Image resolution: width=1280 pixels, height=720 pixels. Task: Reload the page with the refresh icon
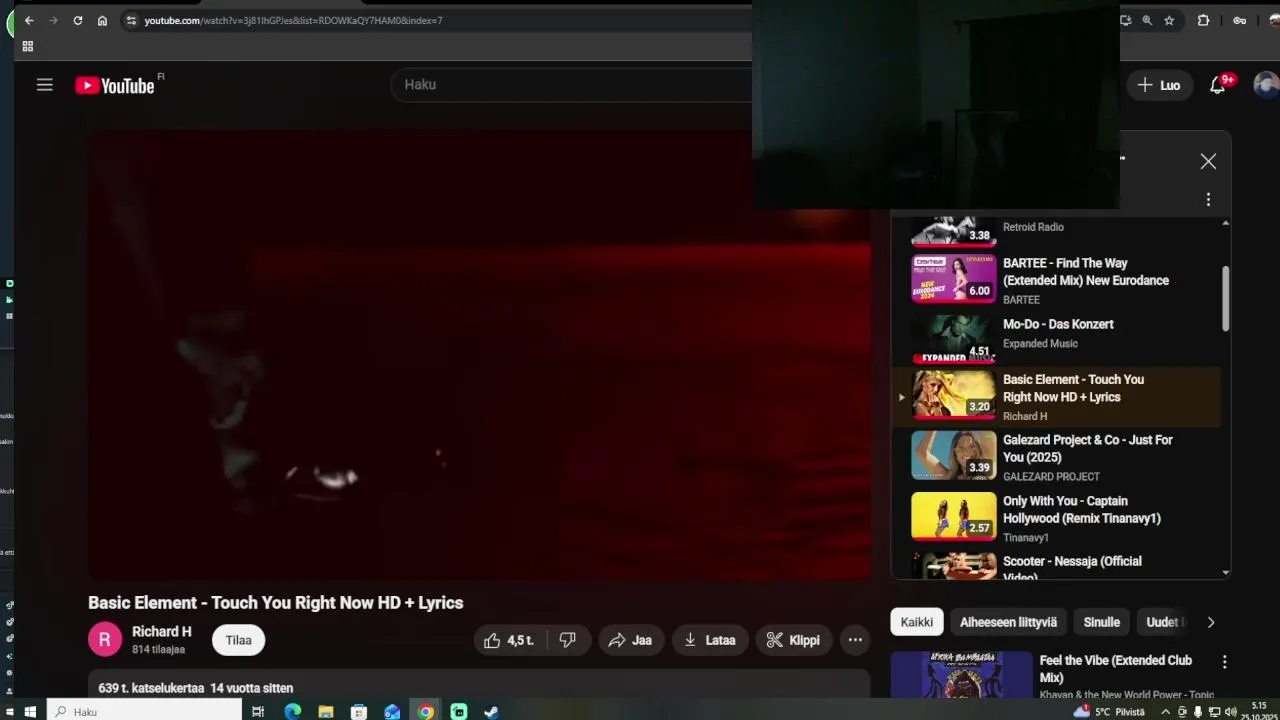[78, 20]
